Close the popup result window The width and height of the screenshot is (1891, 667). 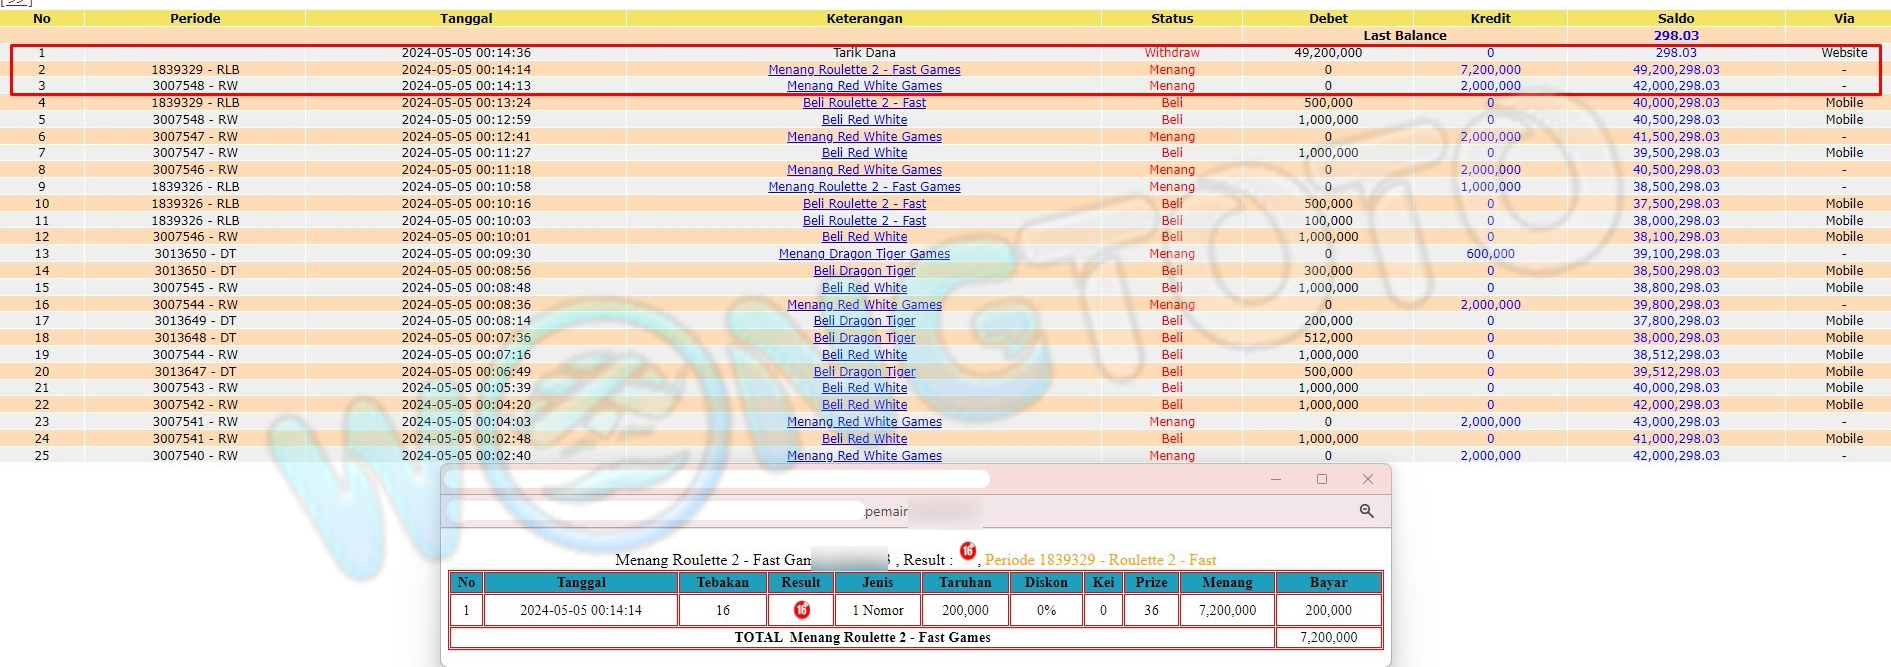(1367, 479)
